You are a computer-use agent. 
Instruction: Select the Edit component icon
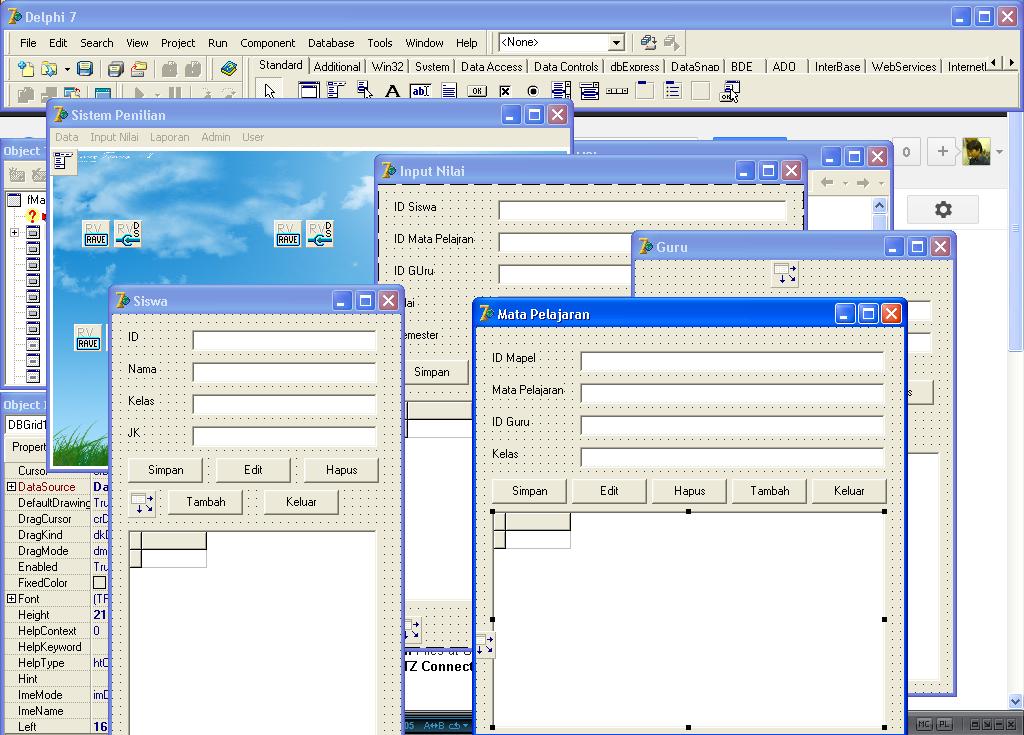coord(420,90)
